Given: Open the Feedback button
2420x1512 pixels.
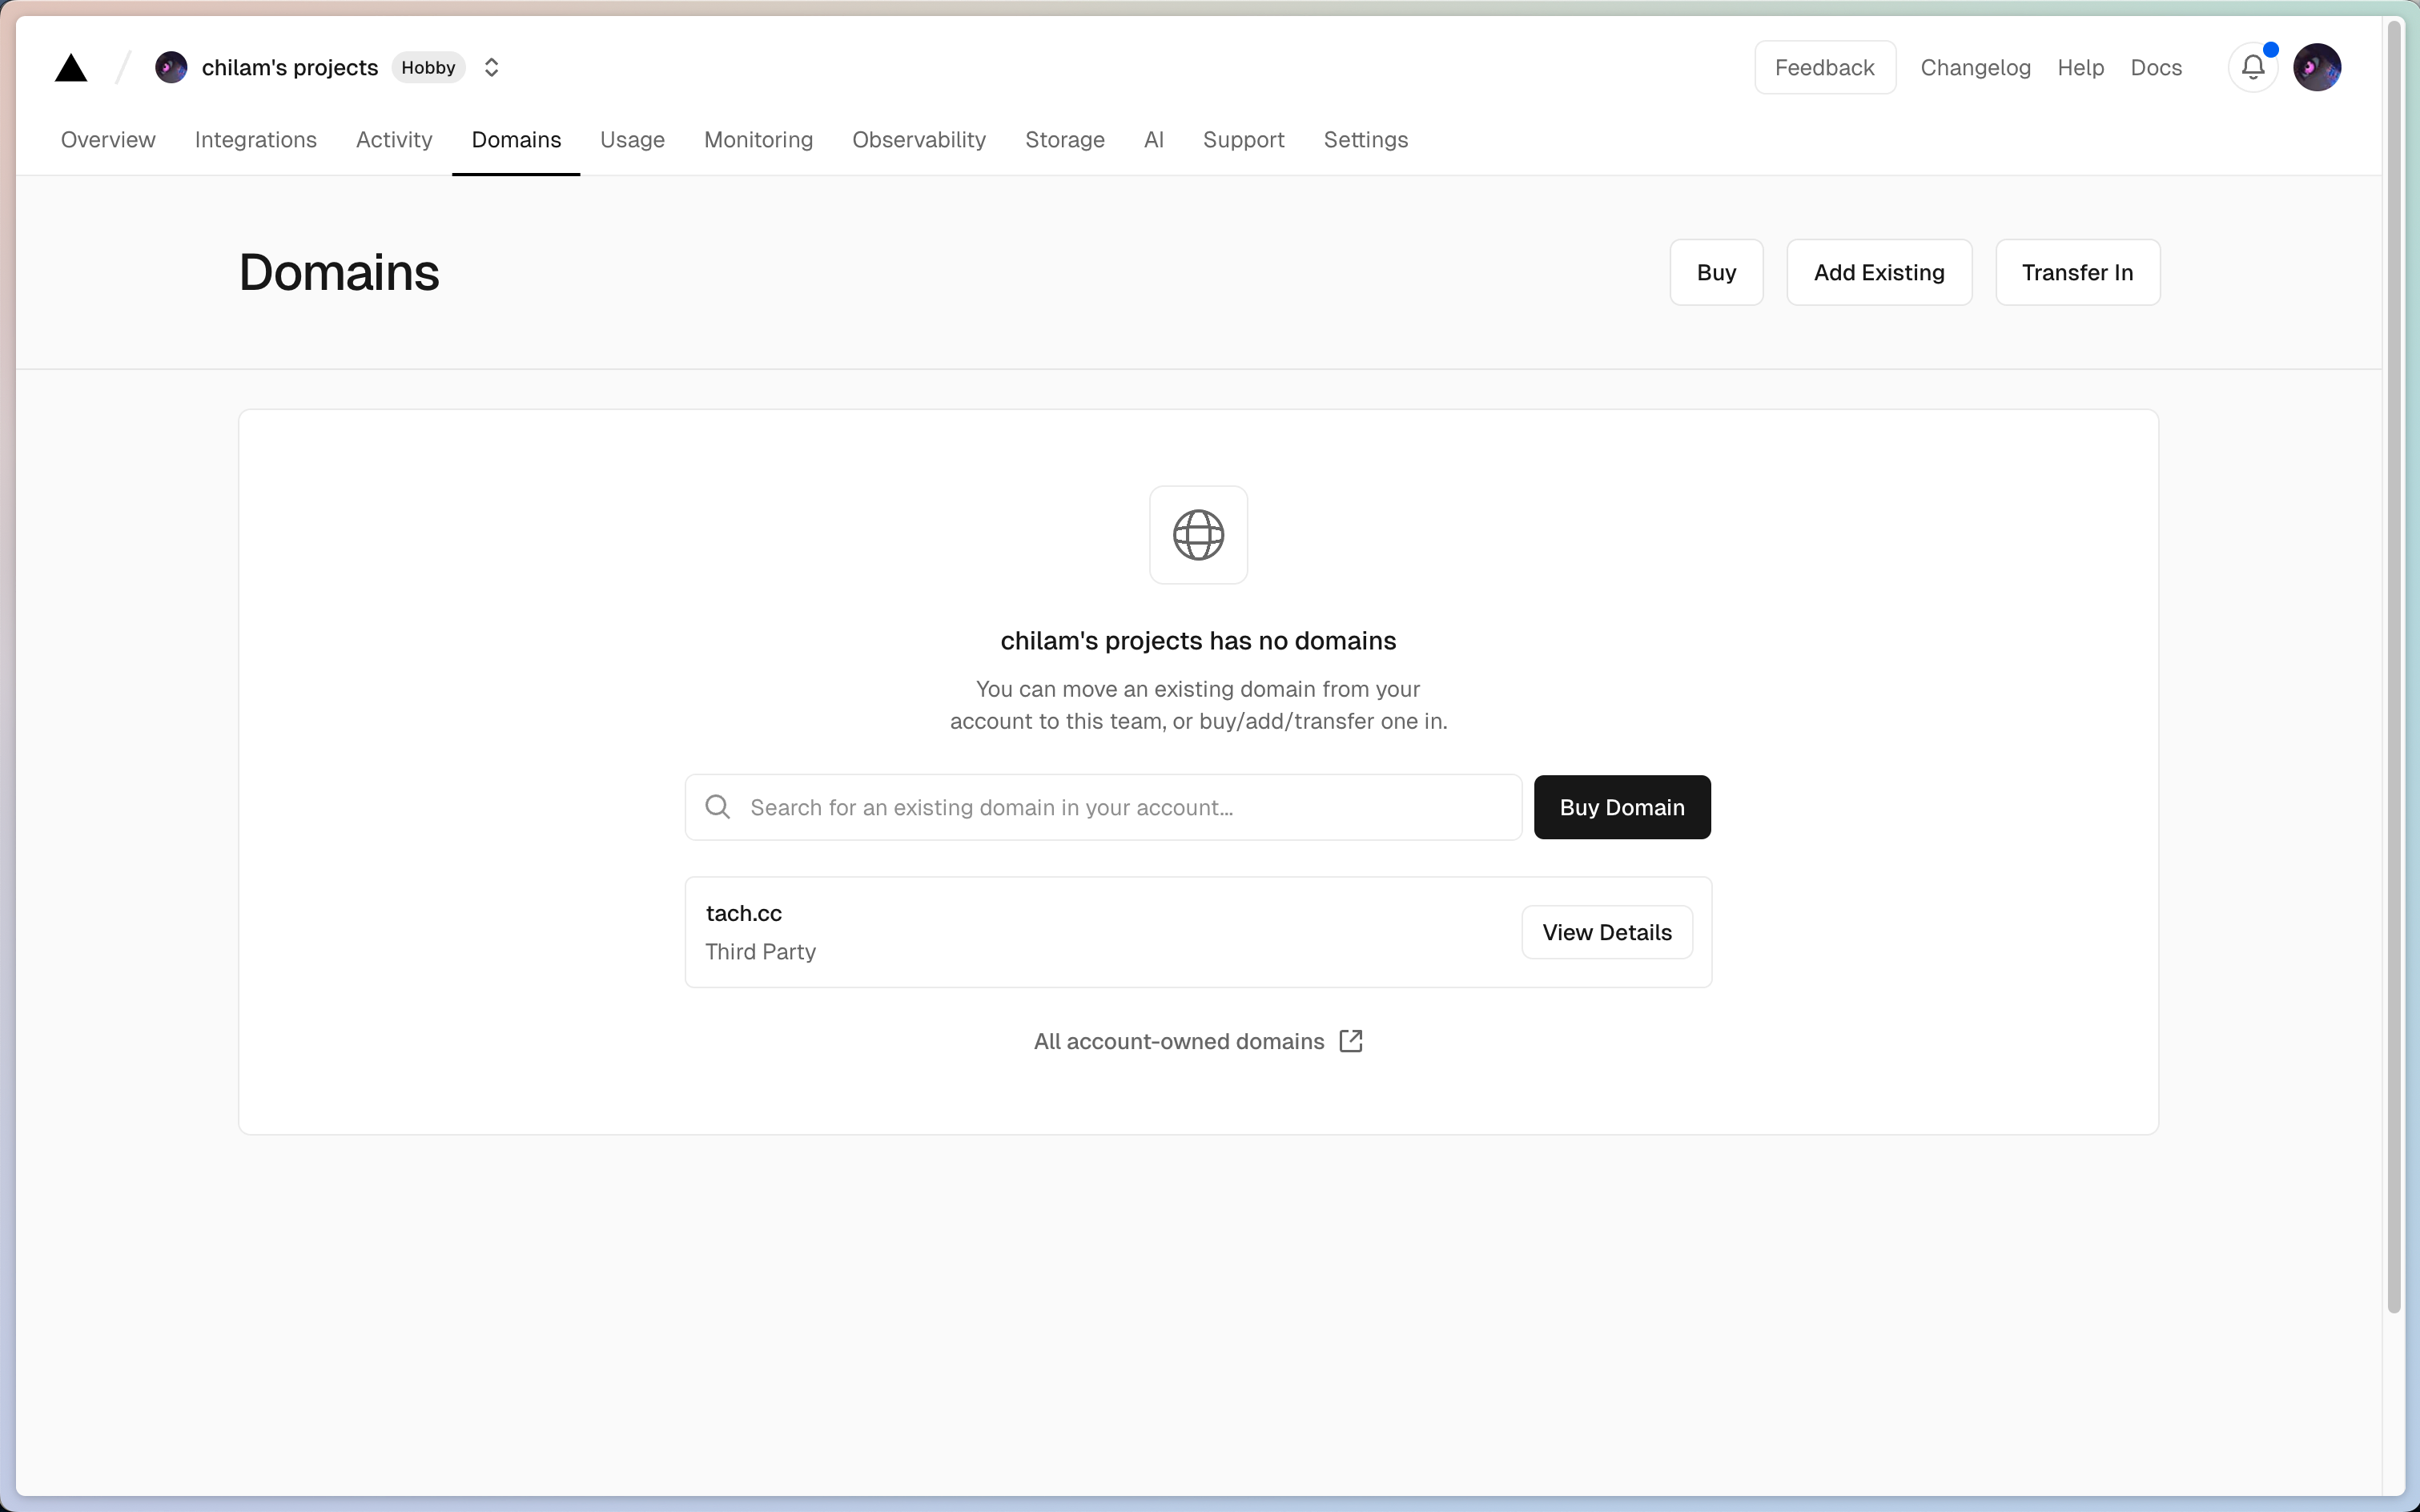Looking at the screenshot, I should tap(1824, 67).
